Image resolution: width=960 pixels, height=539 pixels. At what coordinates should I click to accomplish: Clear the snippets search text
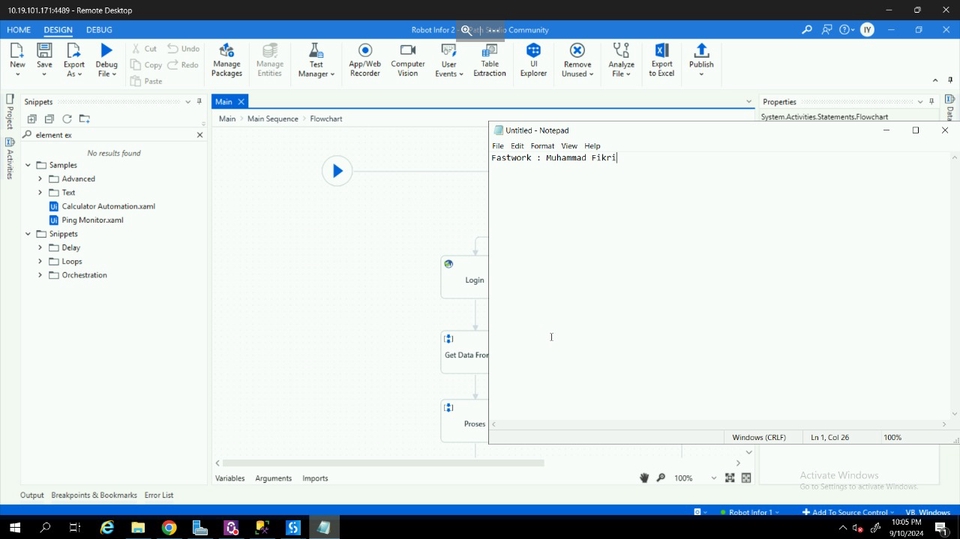[x=200, y=135]
